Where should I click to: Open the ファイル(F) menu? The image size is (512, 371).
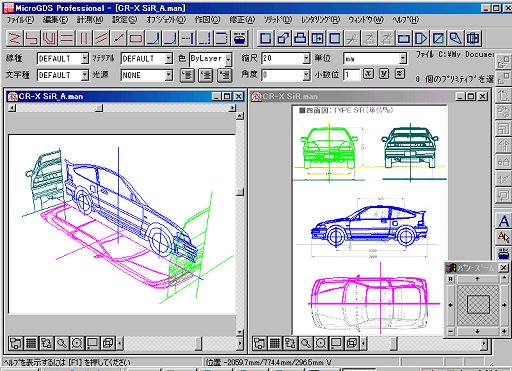(x=20, y=20)
